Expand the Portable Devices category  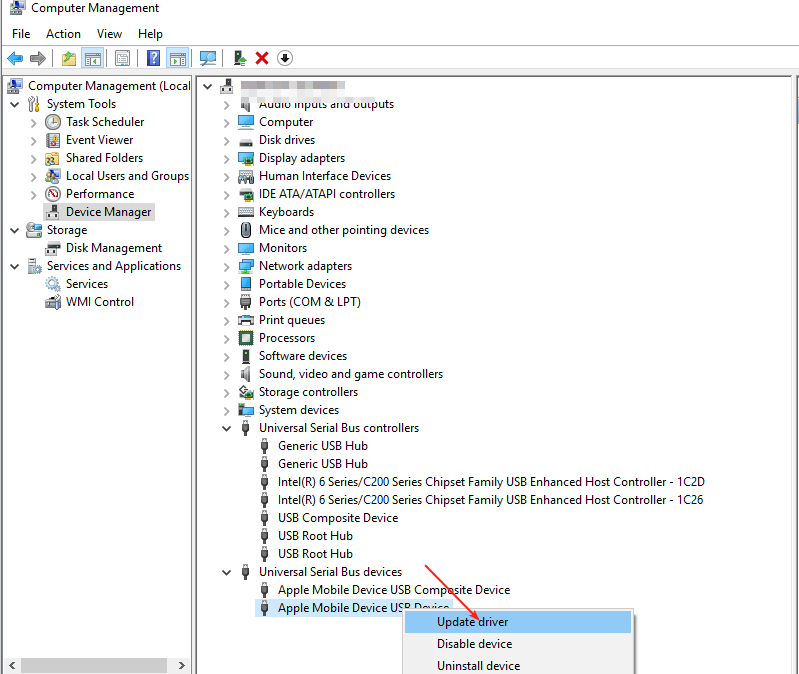[x=226, y=285]
